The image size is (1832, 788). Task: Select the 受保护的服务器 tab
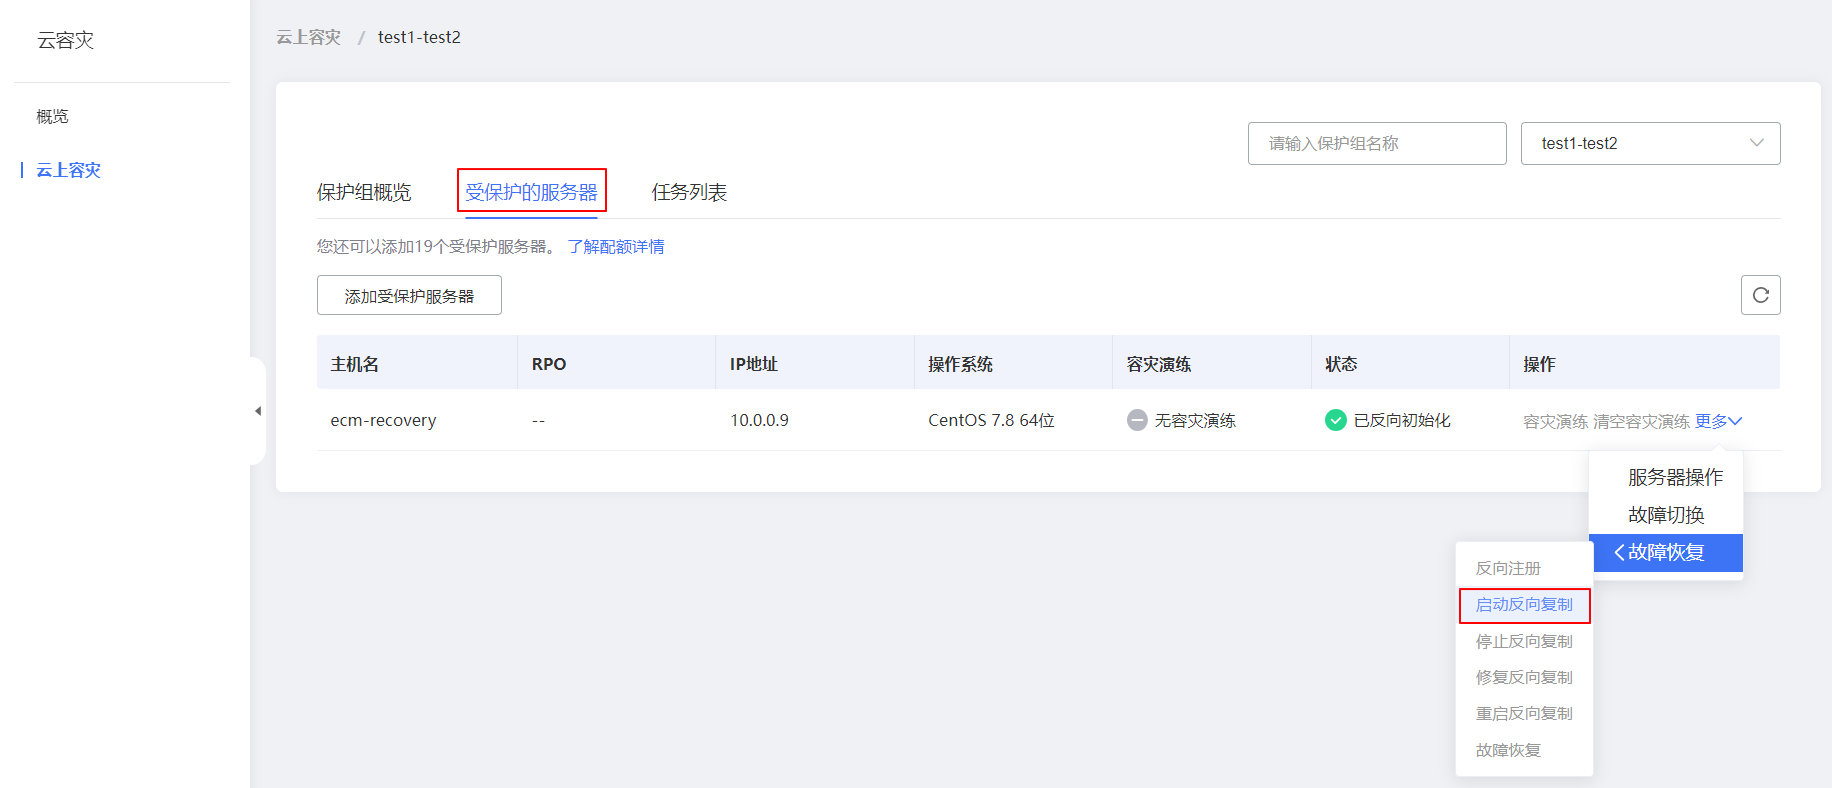531,192
